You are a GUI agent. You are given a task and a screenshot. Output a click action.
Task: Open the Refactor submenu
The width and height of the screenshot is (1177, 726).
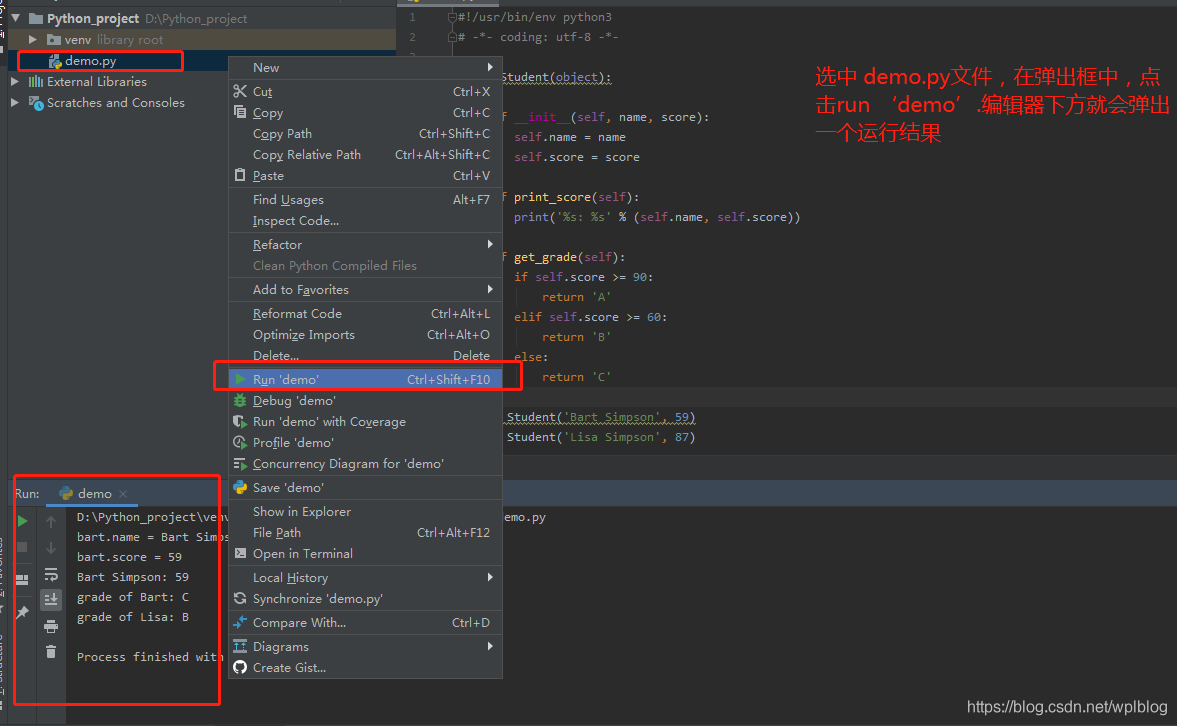click(366, 244)
